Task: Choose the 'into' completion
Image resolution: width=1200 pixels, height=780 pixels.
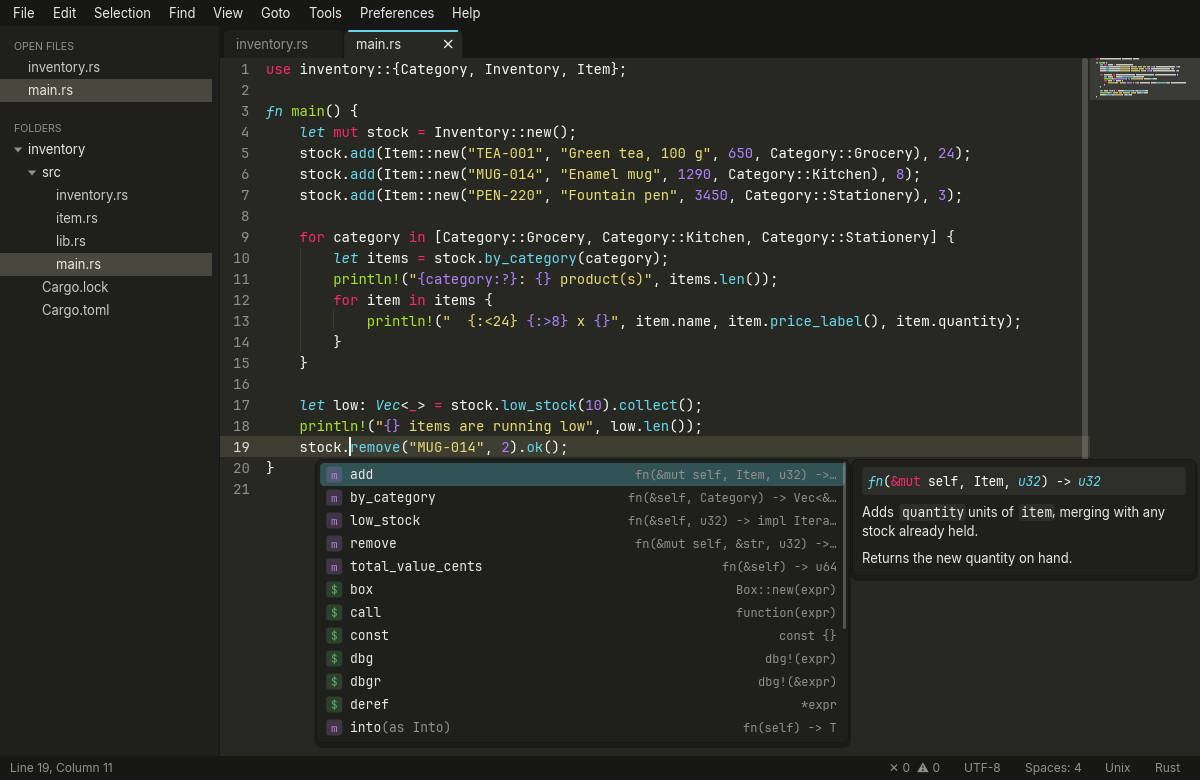Action: tap(581, 728)
